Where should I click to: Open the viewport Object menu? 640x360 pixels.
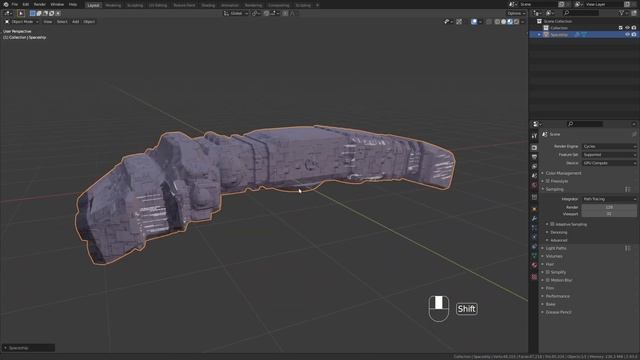pos(89,22)
